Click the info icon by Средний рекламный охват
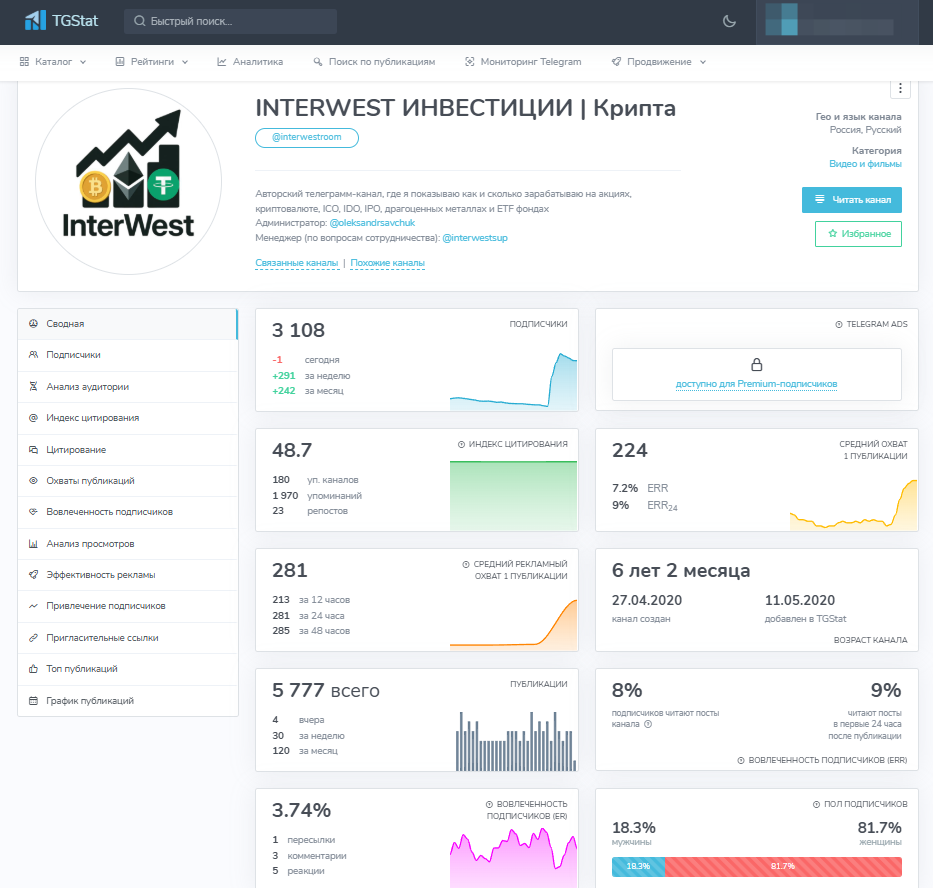This screenshot has width=933, height=888. [x=466, y=564]
